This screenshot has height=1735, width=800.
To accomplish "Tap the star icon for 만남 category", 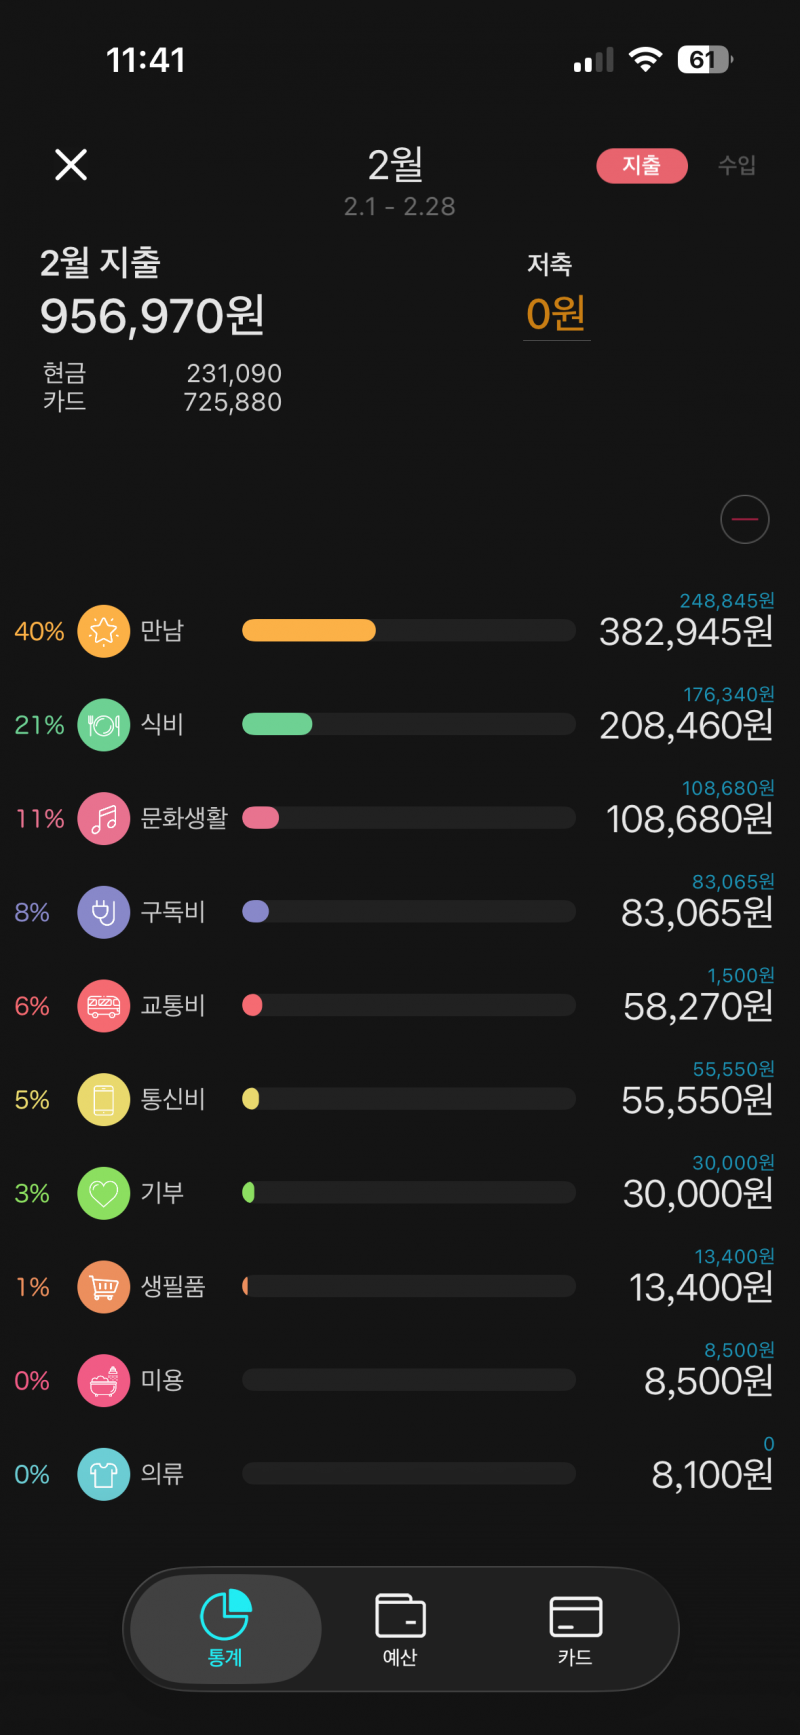I will tap(104, 631).
